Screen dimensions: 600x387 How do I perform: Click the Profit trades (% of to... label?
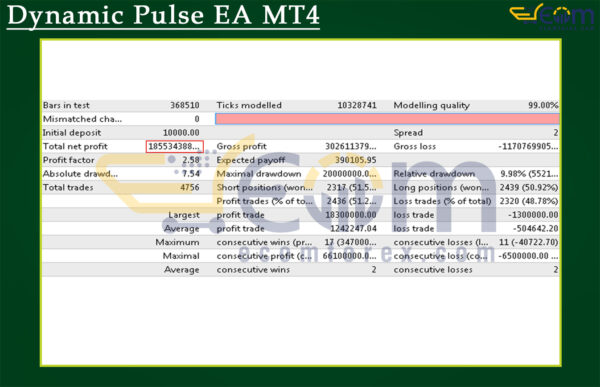pyautogui.click(x=264, y=201)
